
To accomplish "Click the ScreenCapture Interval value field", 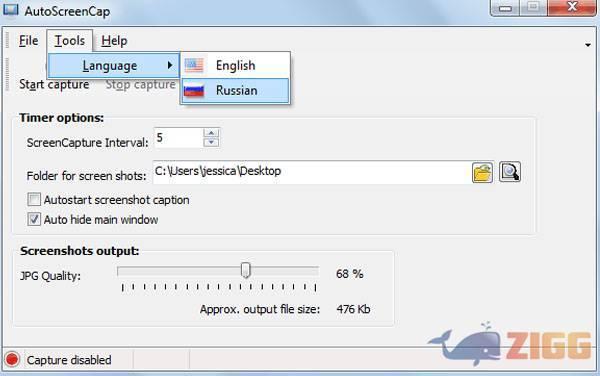I will (178, 138).
